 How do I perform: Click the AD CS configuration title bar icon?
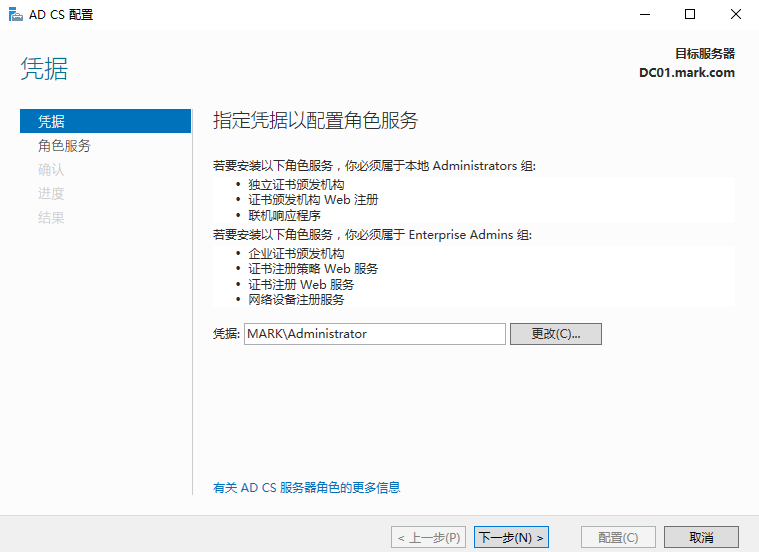[15, 15]
